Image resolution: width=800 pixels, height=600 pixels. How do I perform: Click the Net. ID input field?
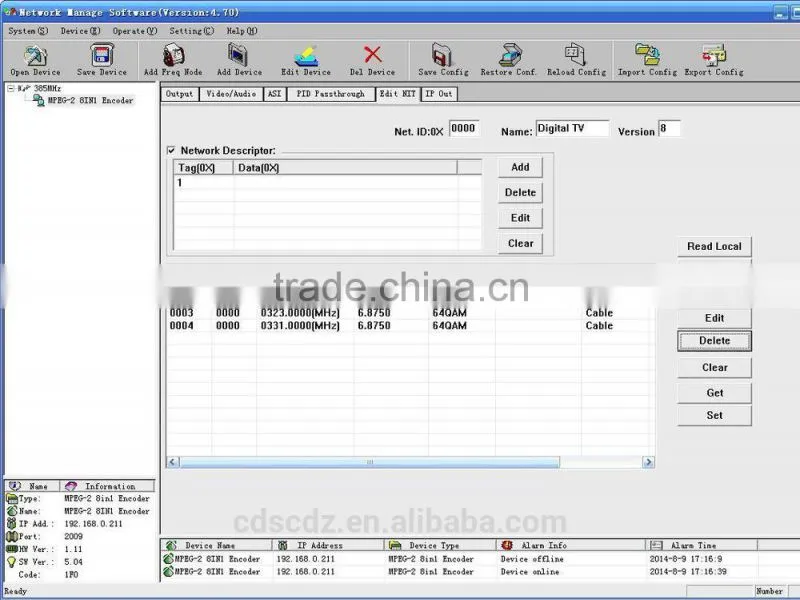(x=464, y=129)
